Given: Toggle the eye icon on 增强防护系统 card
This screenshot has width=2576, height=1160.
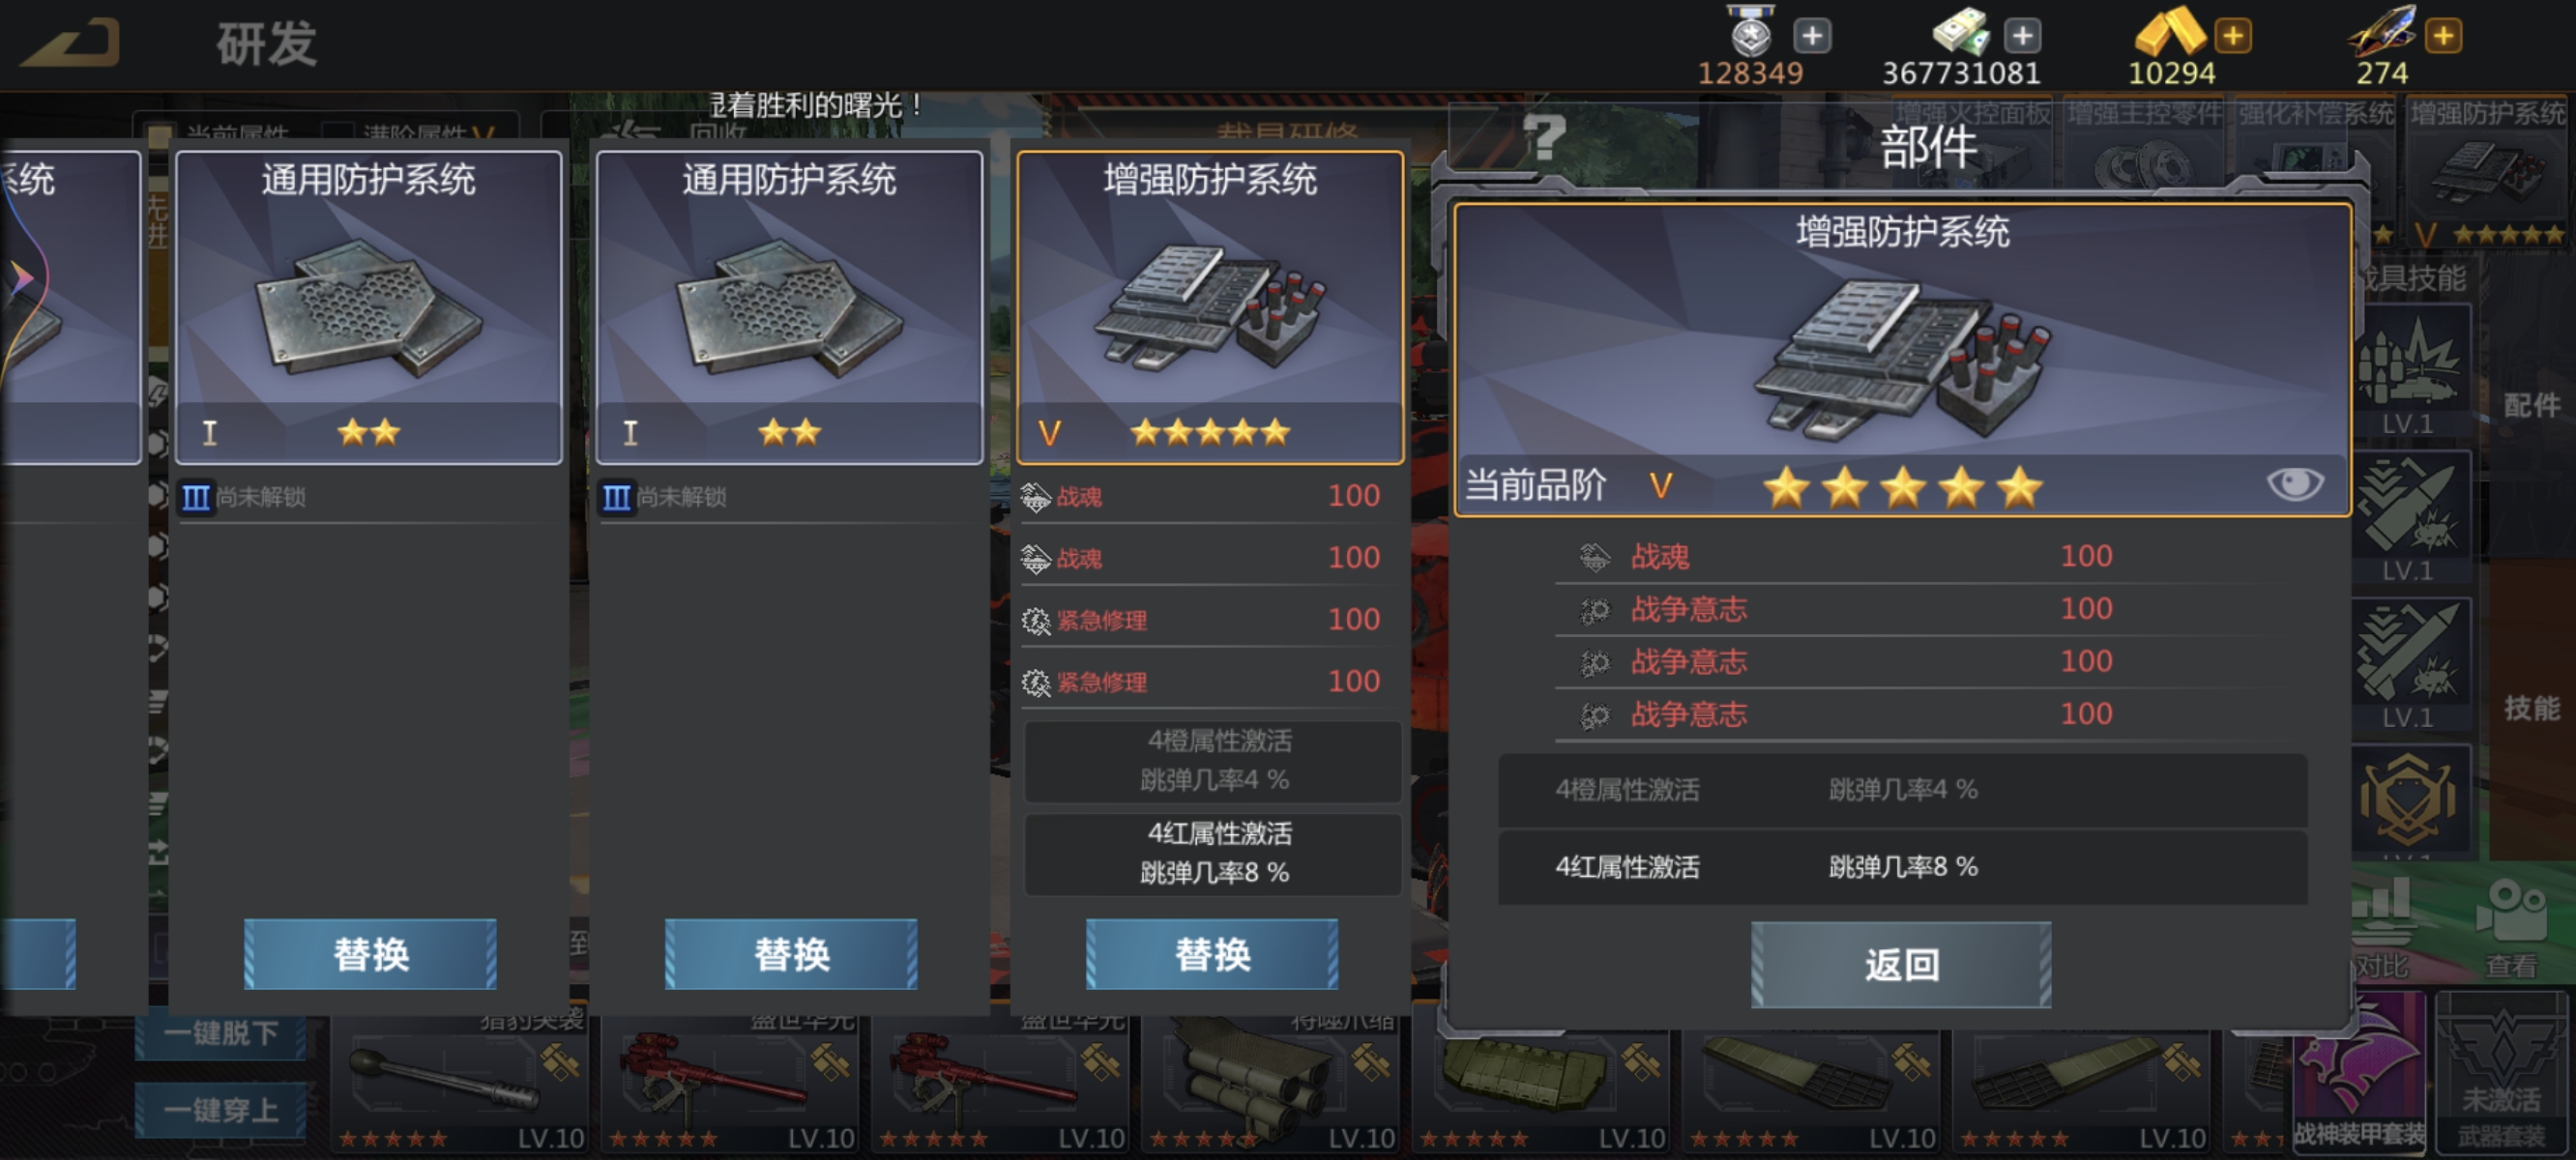Looking at the screenshot, I should 2294,484.
